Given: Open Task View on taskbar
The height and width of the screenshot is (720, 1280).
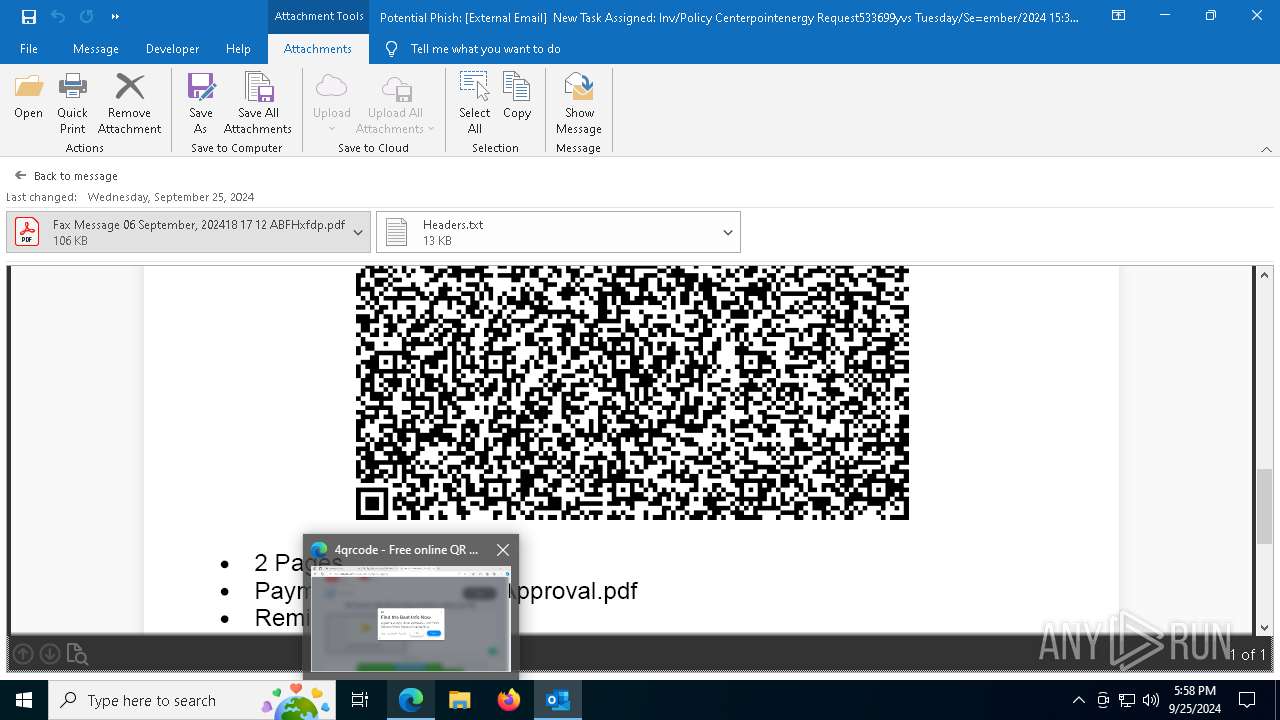Looking at the screenshot, I should [360, 700].
